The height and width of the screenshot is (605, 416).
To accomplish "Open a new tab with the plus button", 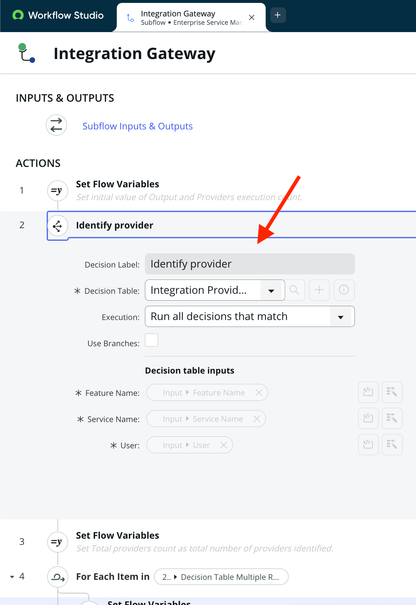I will (277, 15).
